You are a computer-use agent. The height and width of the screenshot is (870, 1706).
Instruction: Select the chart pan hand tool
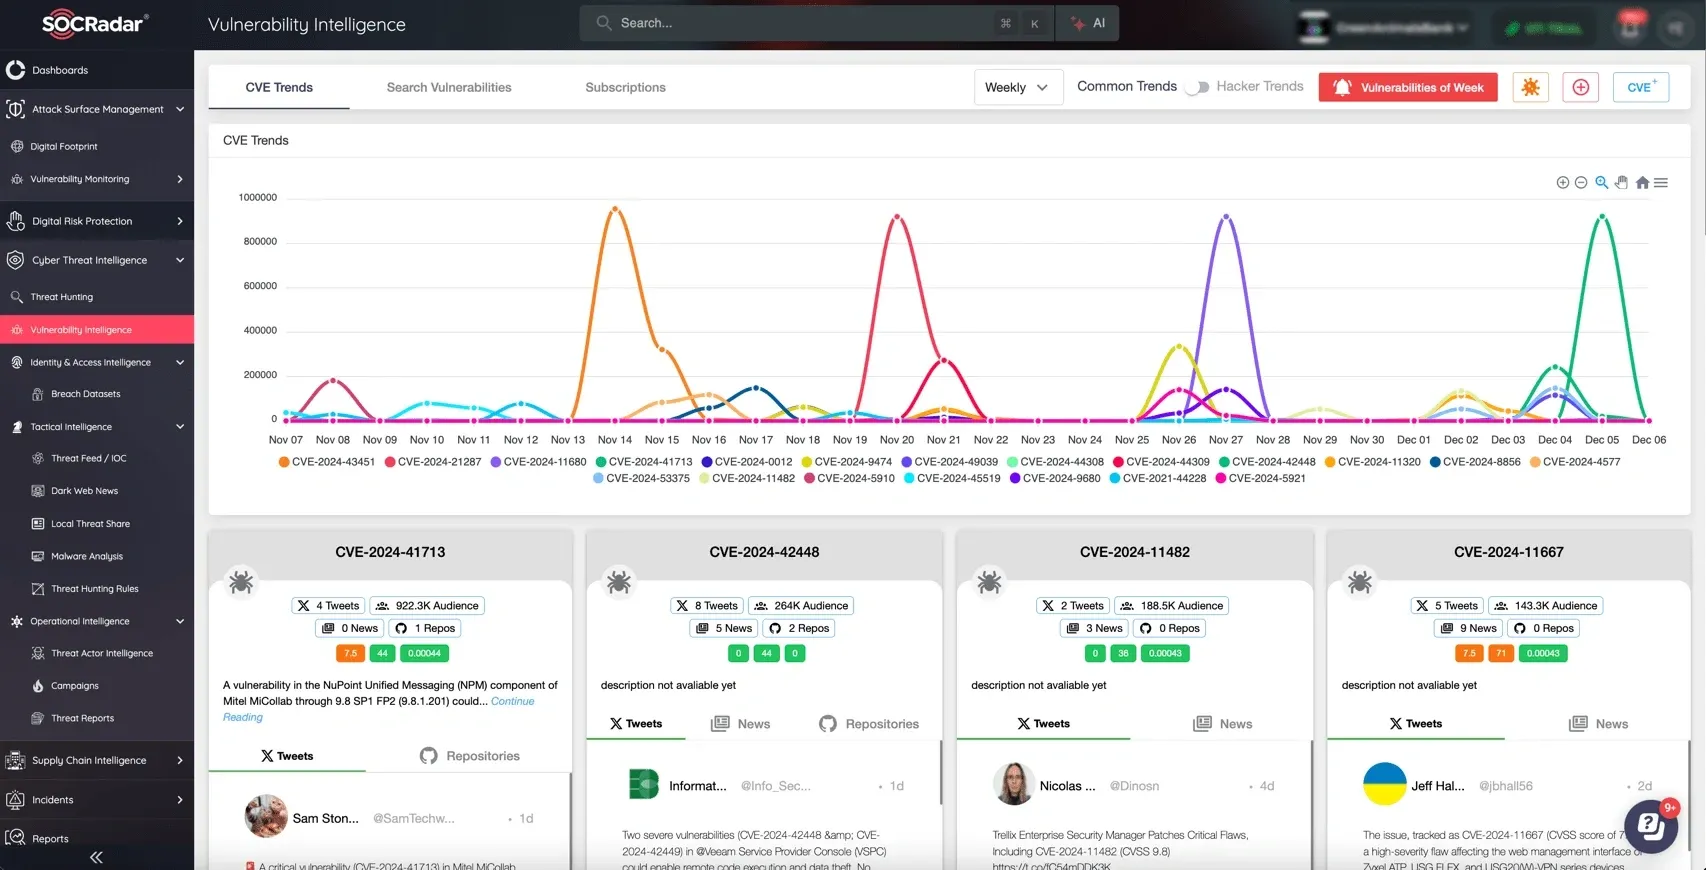coord(1621,183)
